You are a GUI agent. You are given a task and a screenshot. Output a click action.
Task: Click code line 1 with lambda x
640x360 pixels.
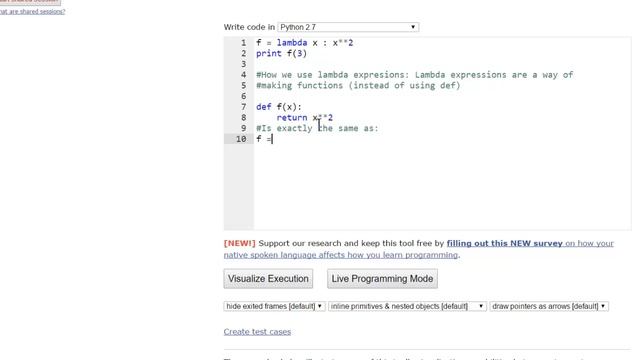pyautogui.click(x=304, y=43)
